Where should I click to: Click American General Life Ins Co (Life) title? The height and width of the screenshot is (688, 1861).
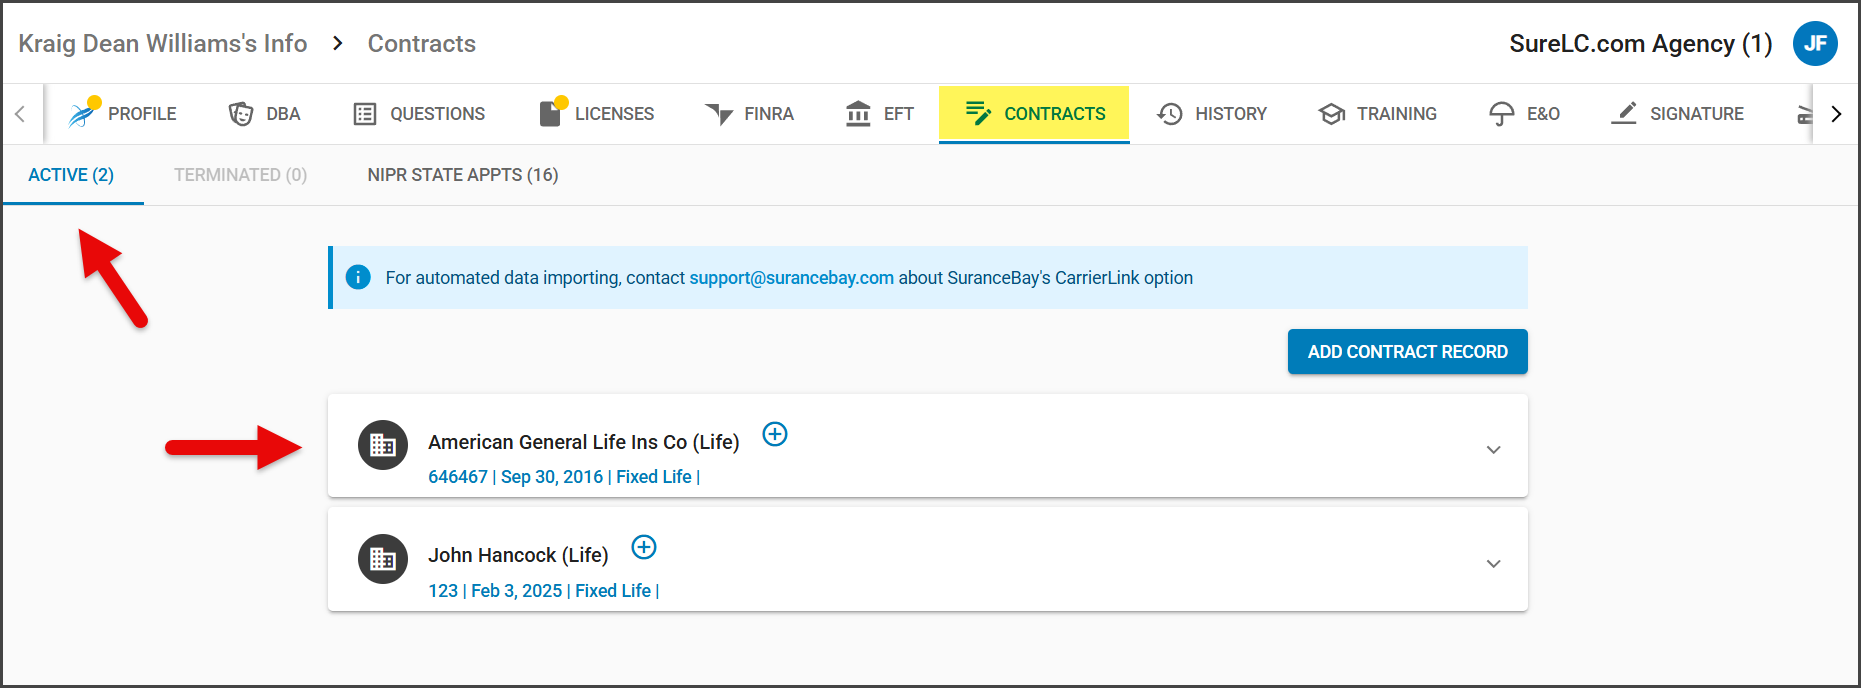[x=584, y=442]
